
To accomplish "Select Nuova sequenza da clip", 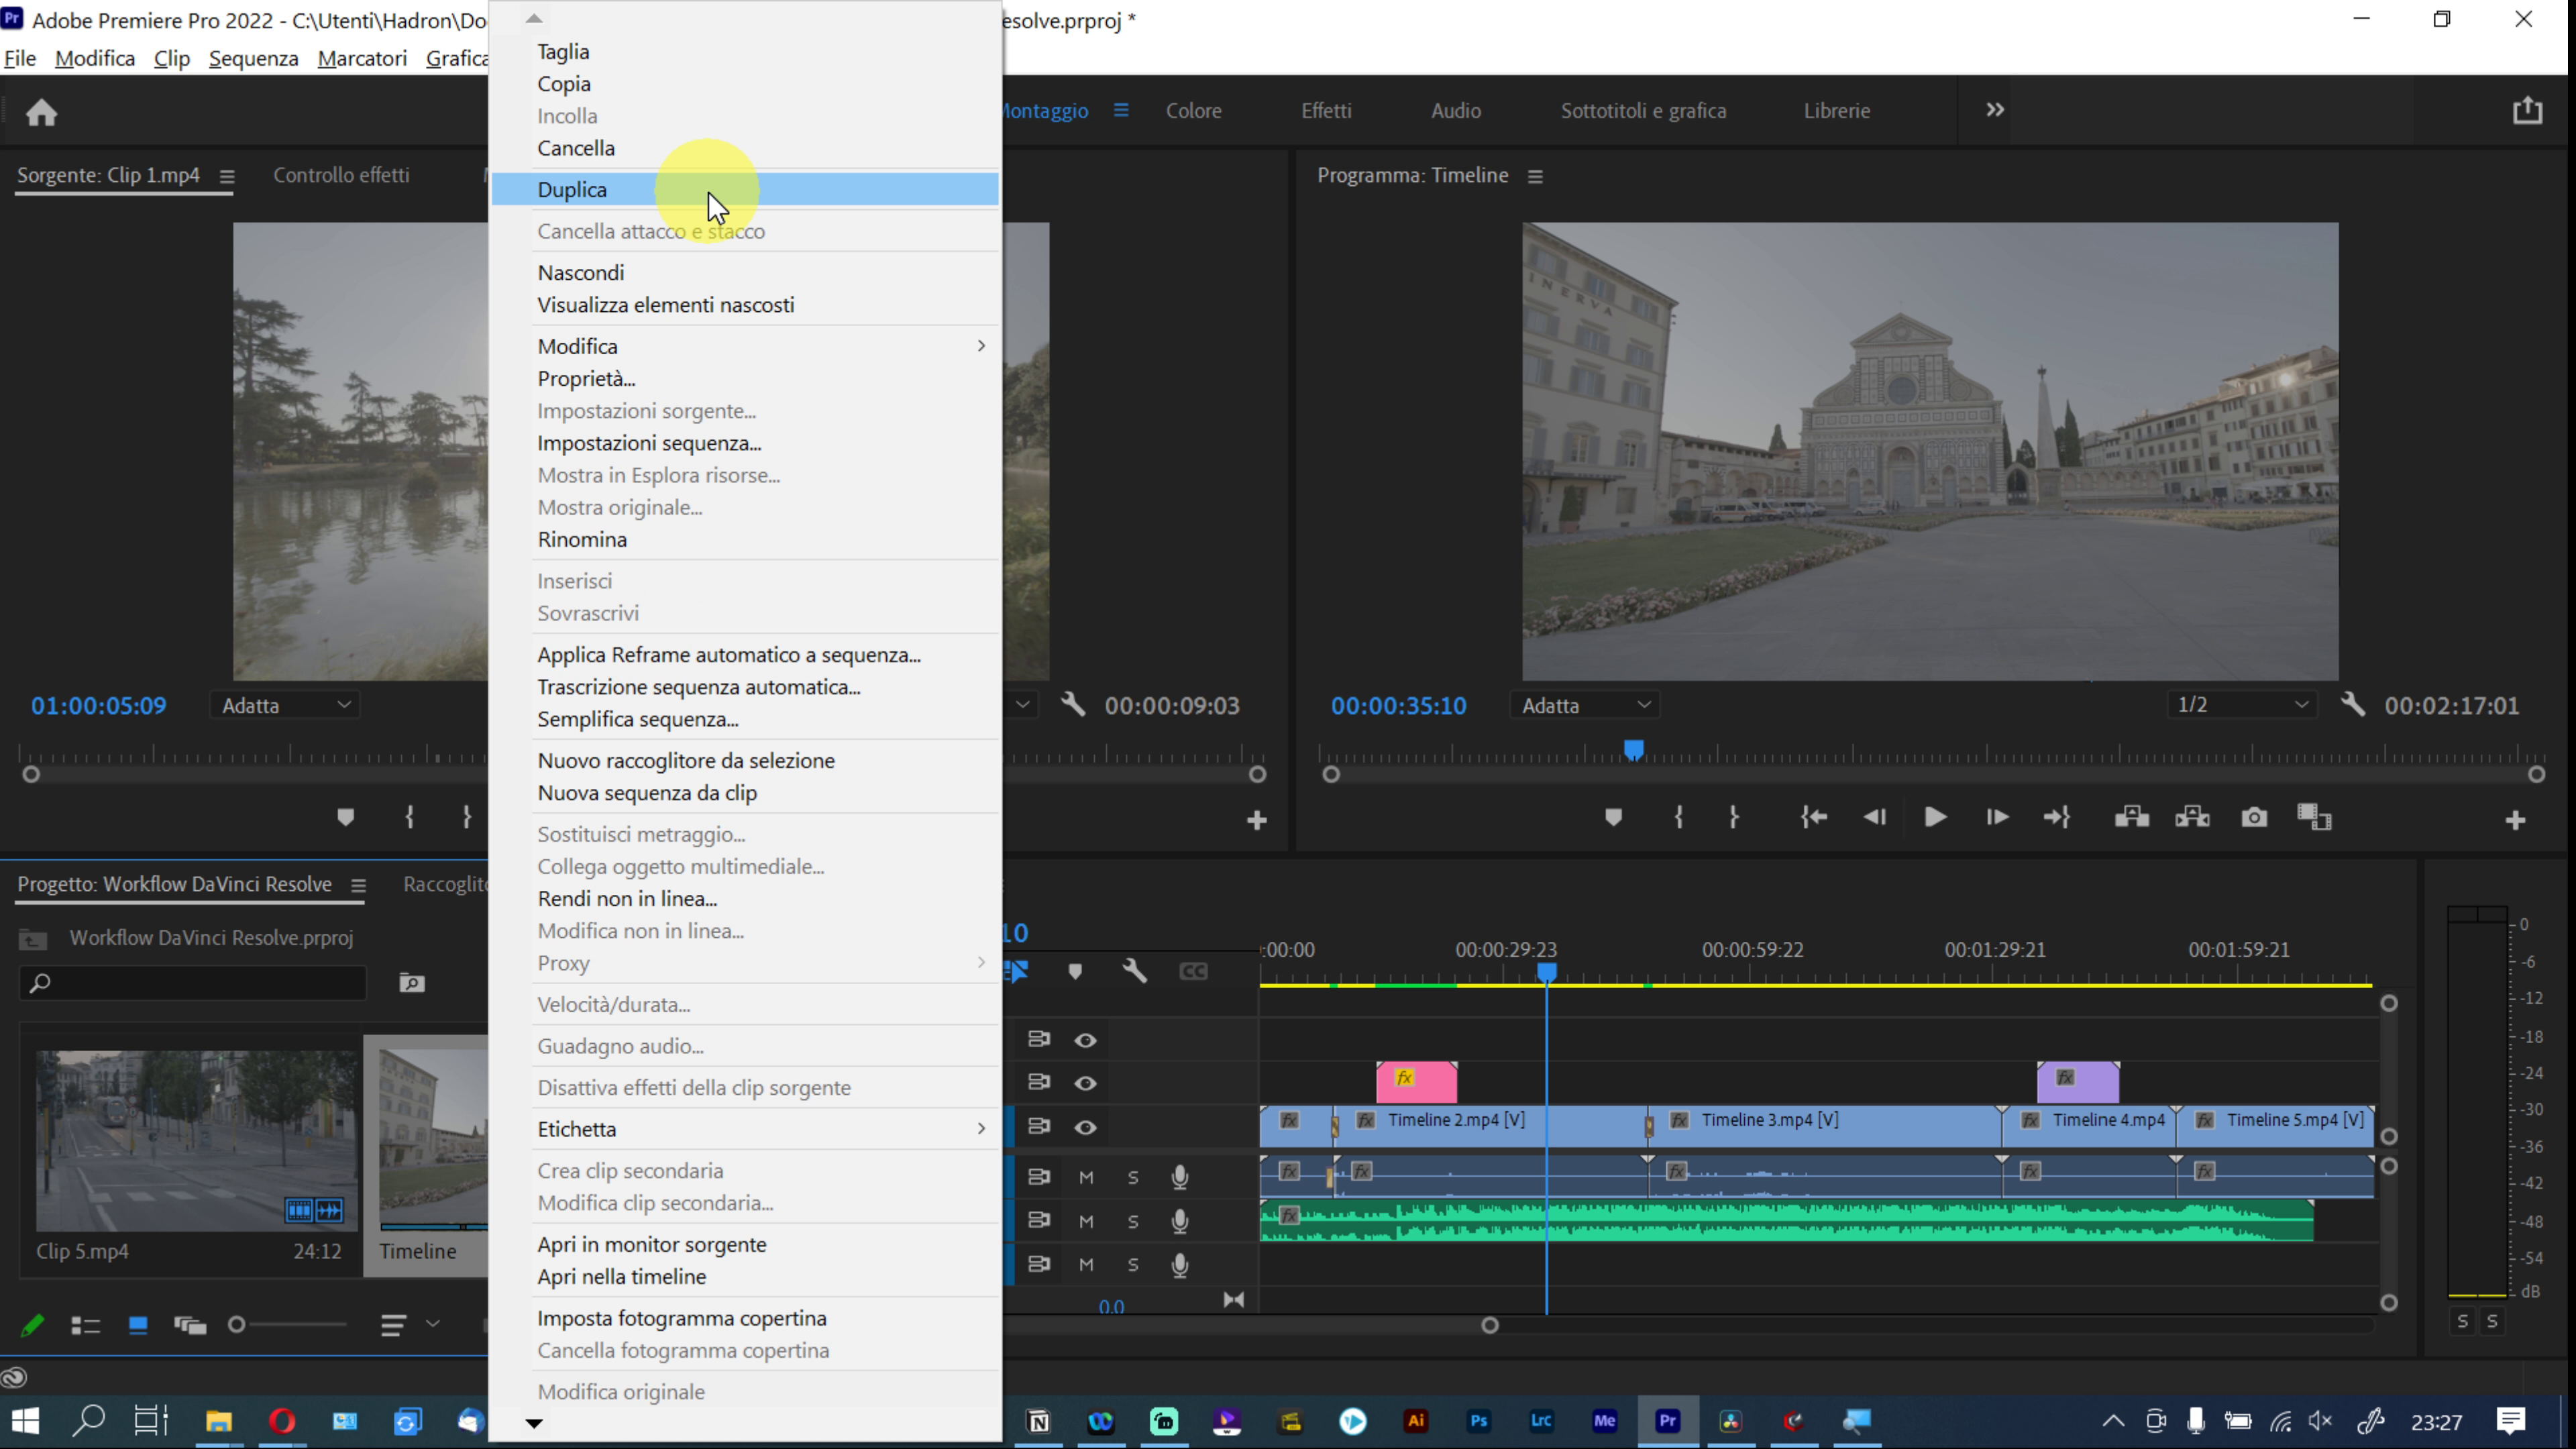I will click(x=745, y=793).
